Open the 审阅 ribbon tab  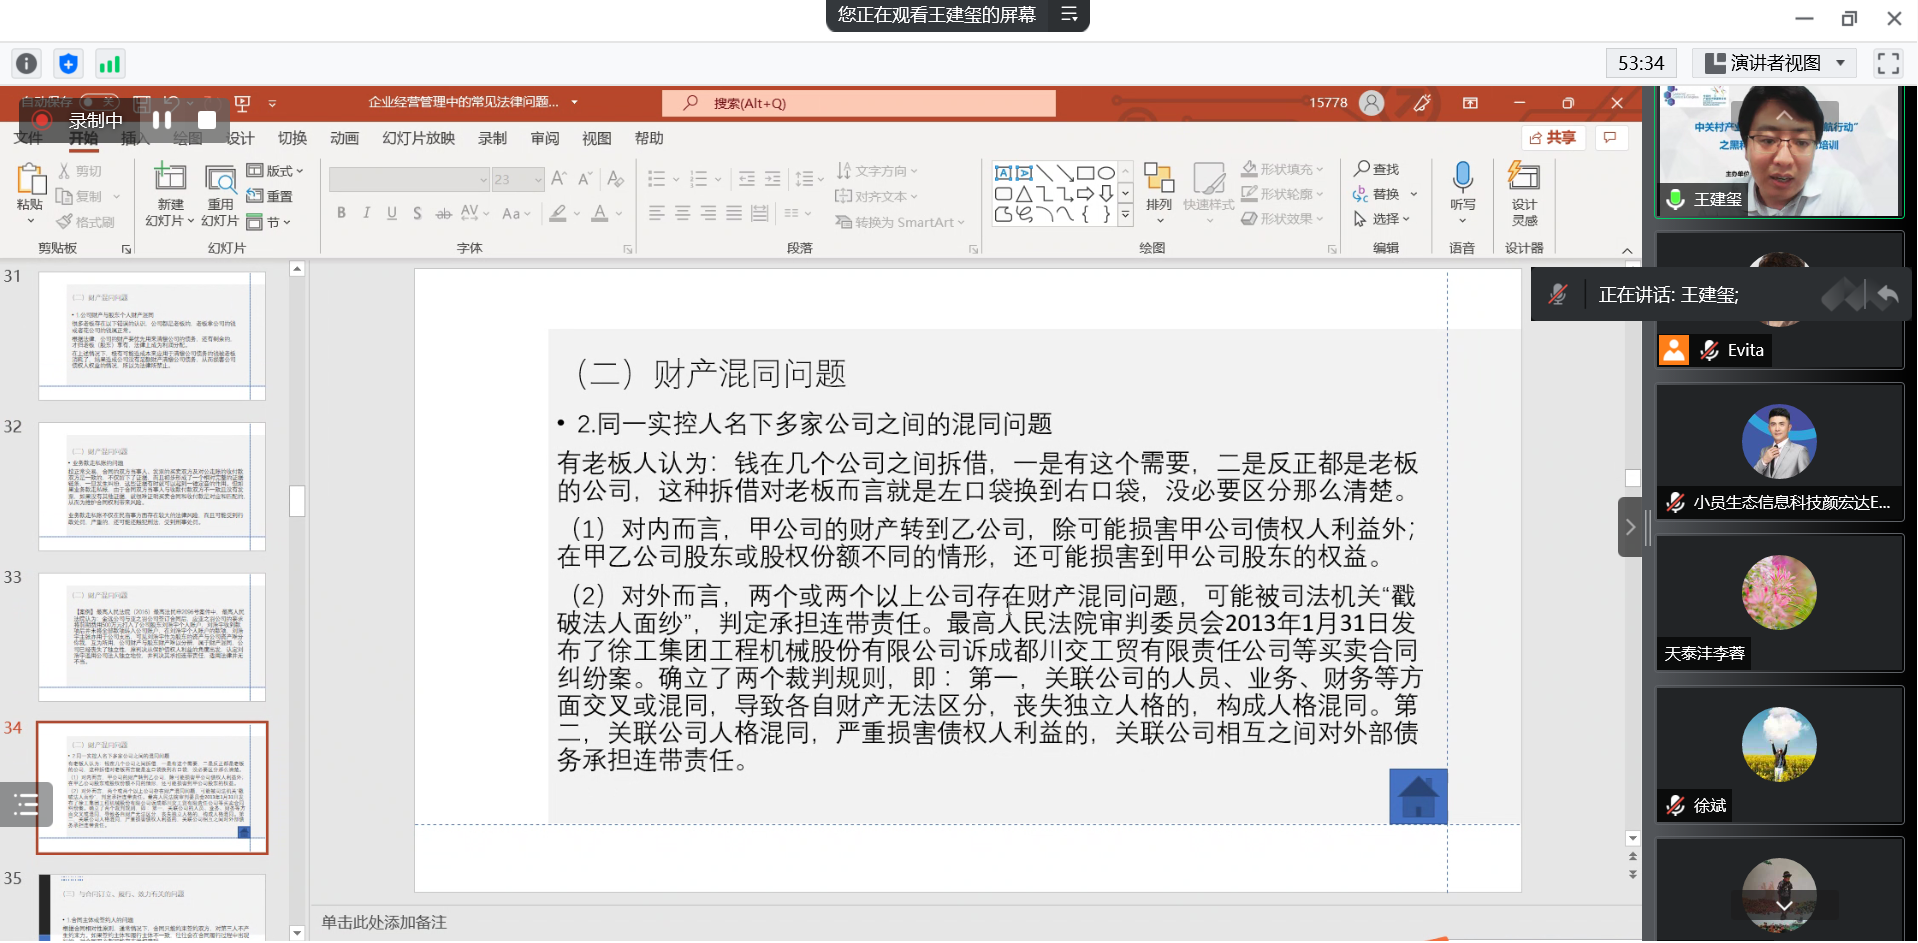tap(545, 138)
